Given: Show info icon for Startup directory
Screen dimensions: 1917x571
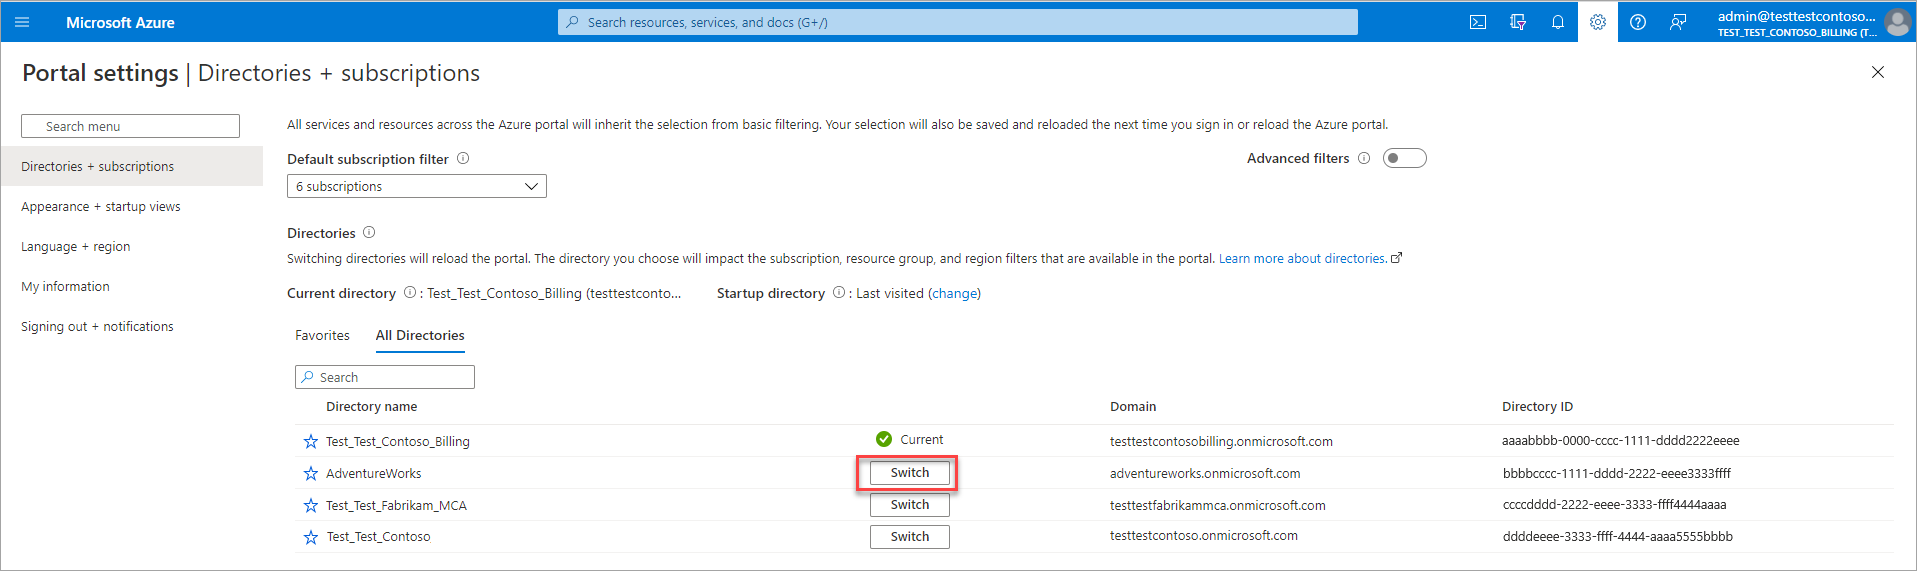Looking at the screenshot, I should [839, 292].
